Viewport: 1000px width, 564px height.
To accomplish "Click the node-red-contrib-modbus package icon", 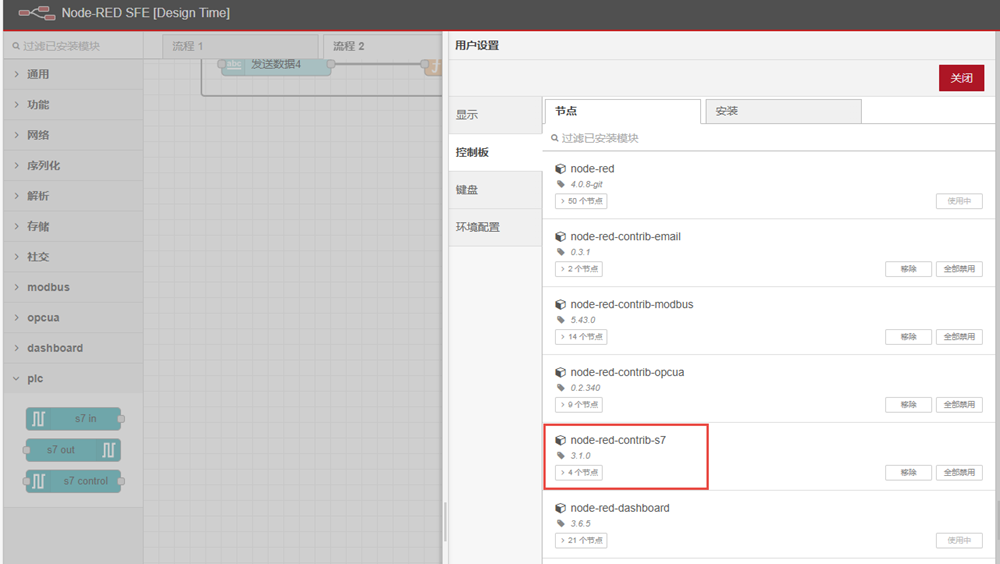I will point(561,304).
